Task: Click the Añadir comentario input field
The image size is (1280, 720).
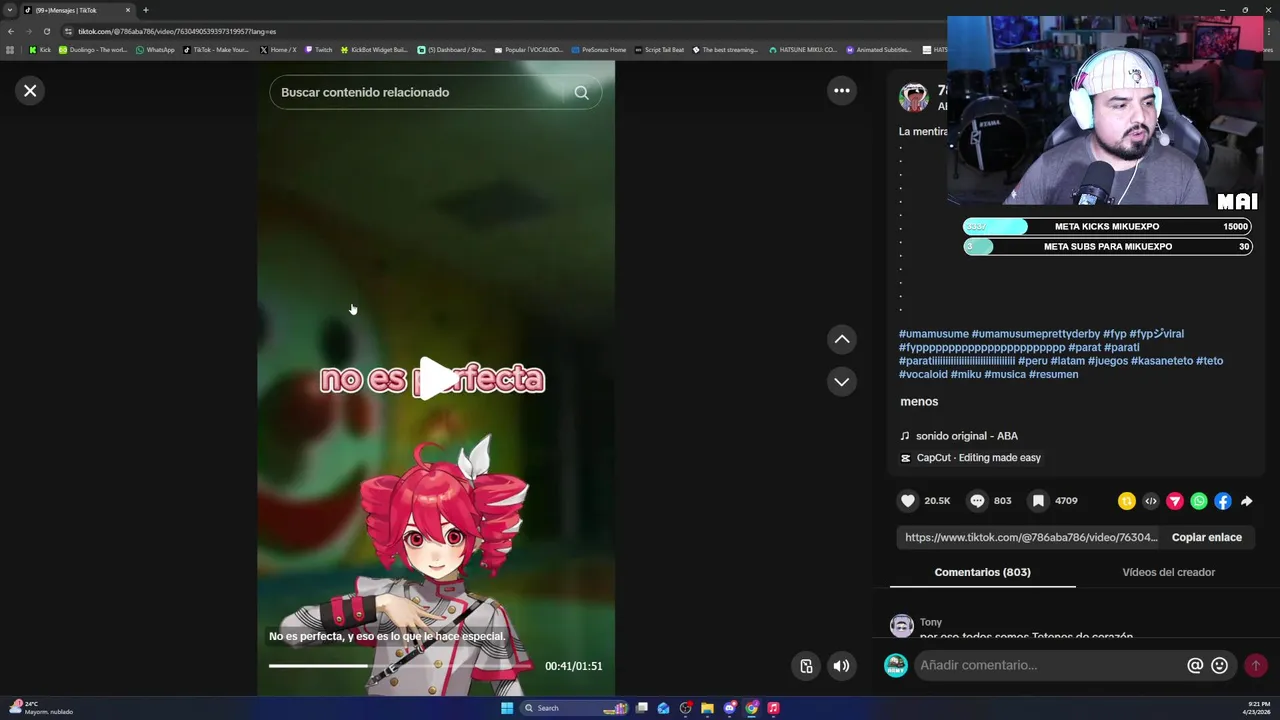Action: click(x=1050, y=665)
